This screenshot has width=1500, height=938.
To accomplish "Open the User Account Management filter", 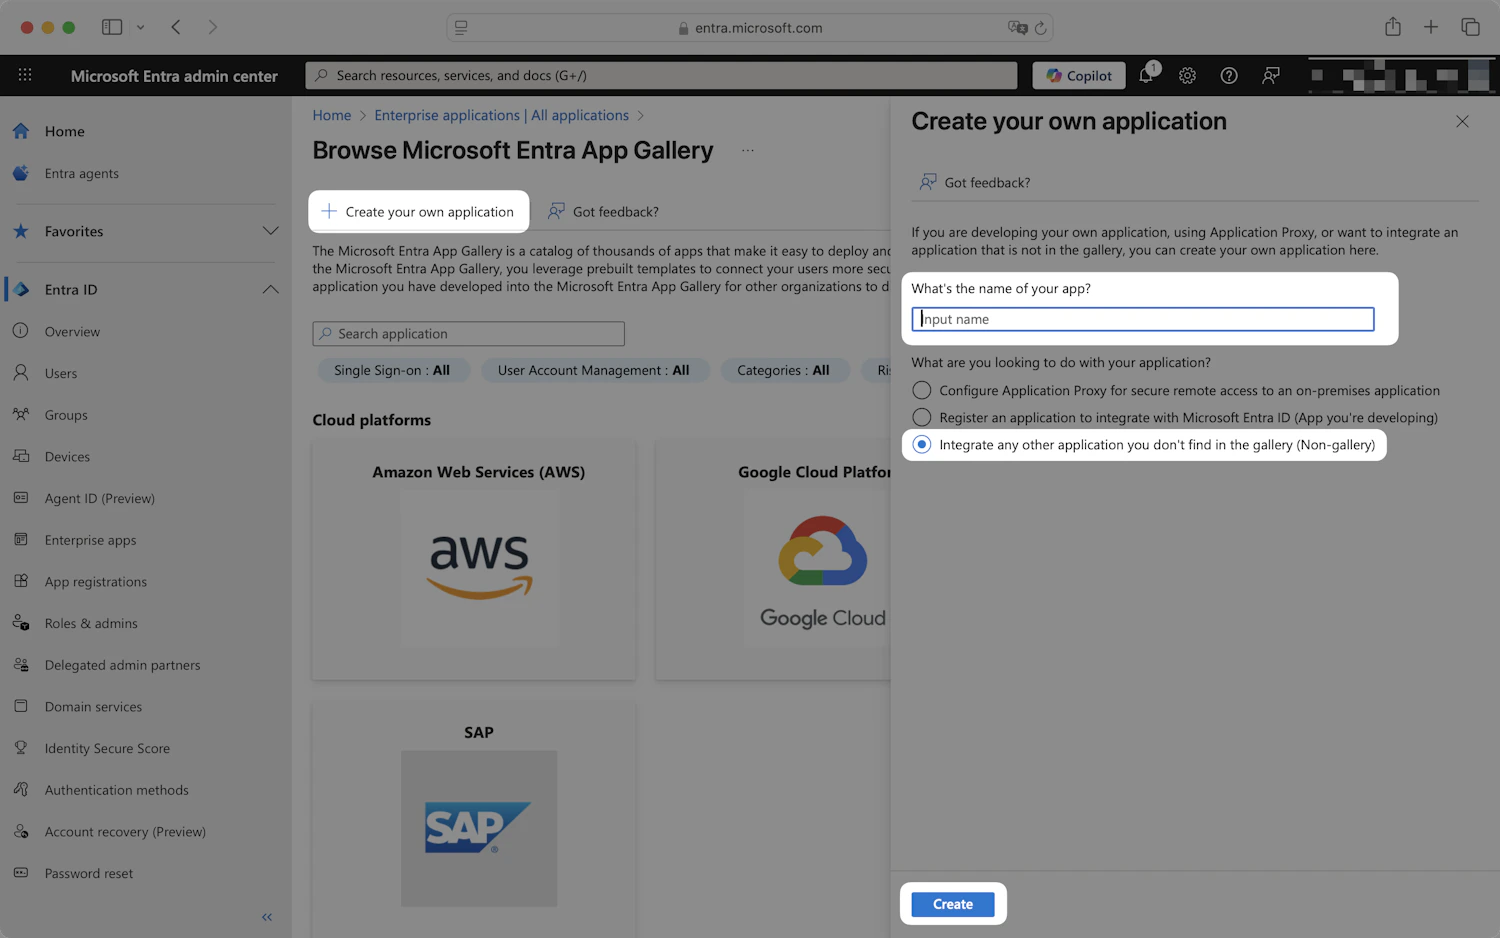I will tap(593, 370).
